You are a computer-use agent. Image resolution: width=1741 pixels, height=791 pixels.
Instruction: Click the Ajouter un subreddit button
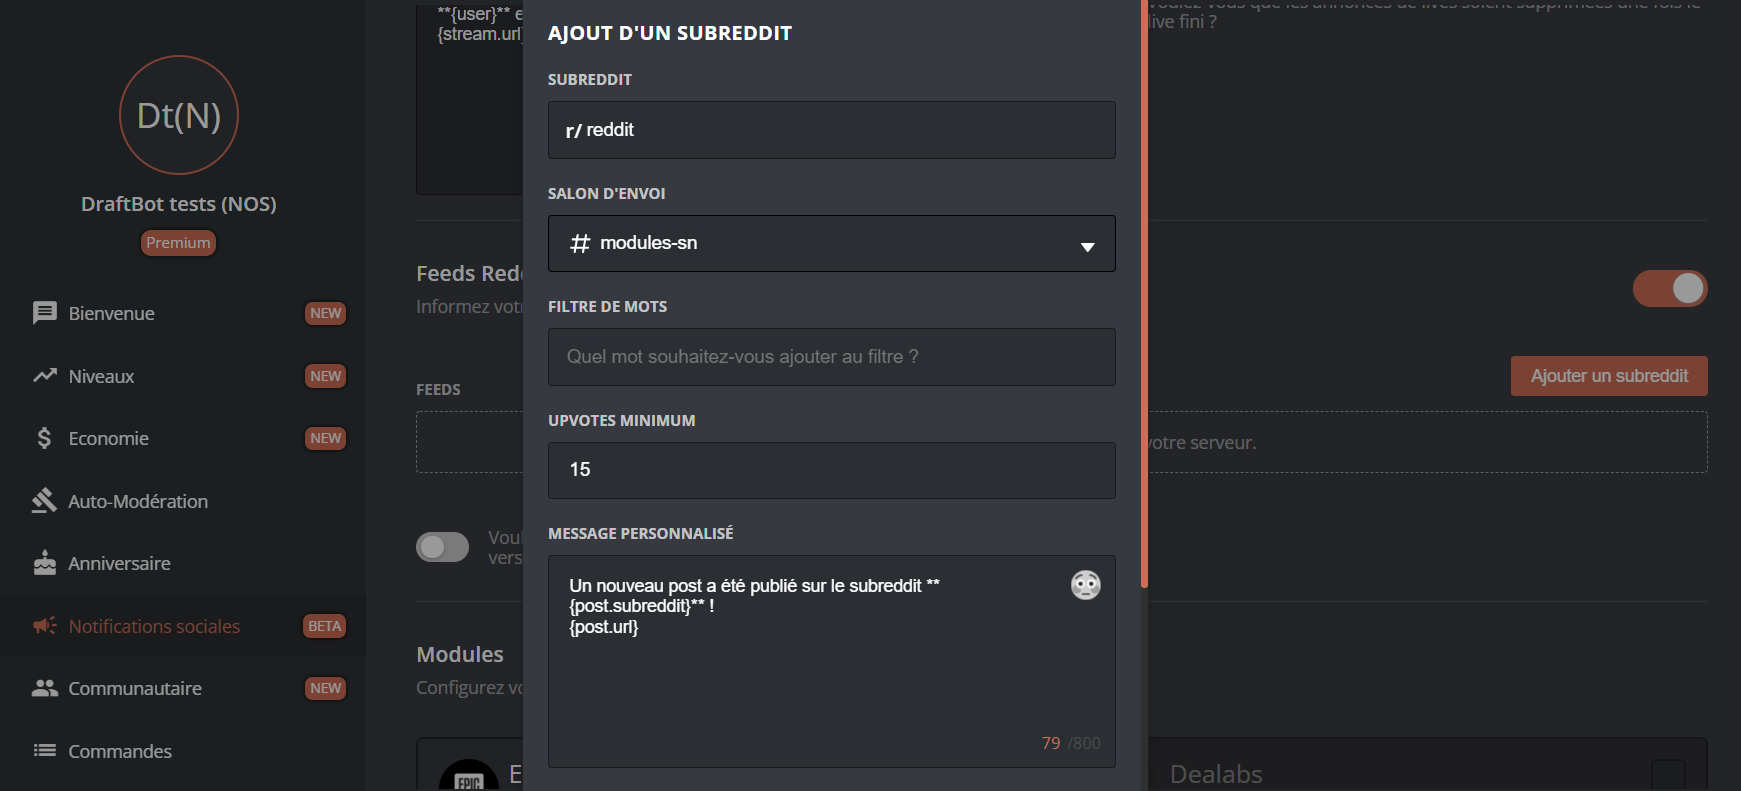pyautogui.click(x=1608, y=376)
